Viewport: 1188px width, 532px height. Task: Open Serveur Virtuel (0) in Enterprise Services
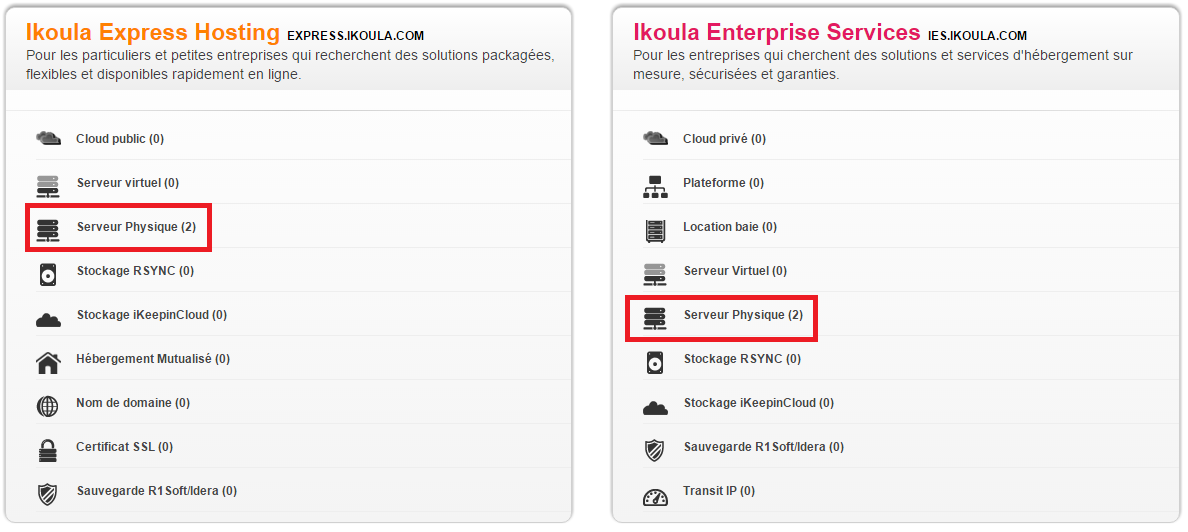(x=735, y=271)
